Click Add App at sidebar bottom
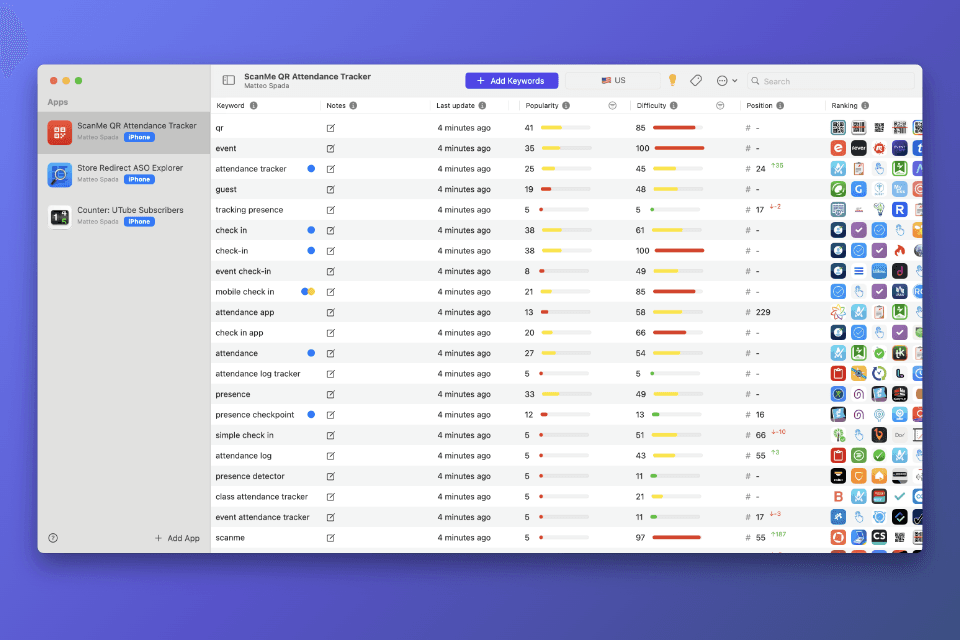This screenshot has width=960, height=640. pyautogui.click(x=177, y=538)
